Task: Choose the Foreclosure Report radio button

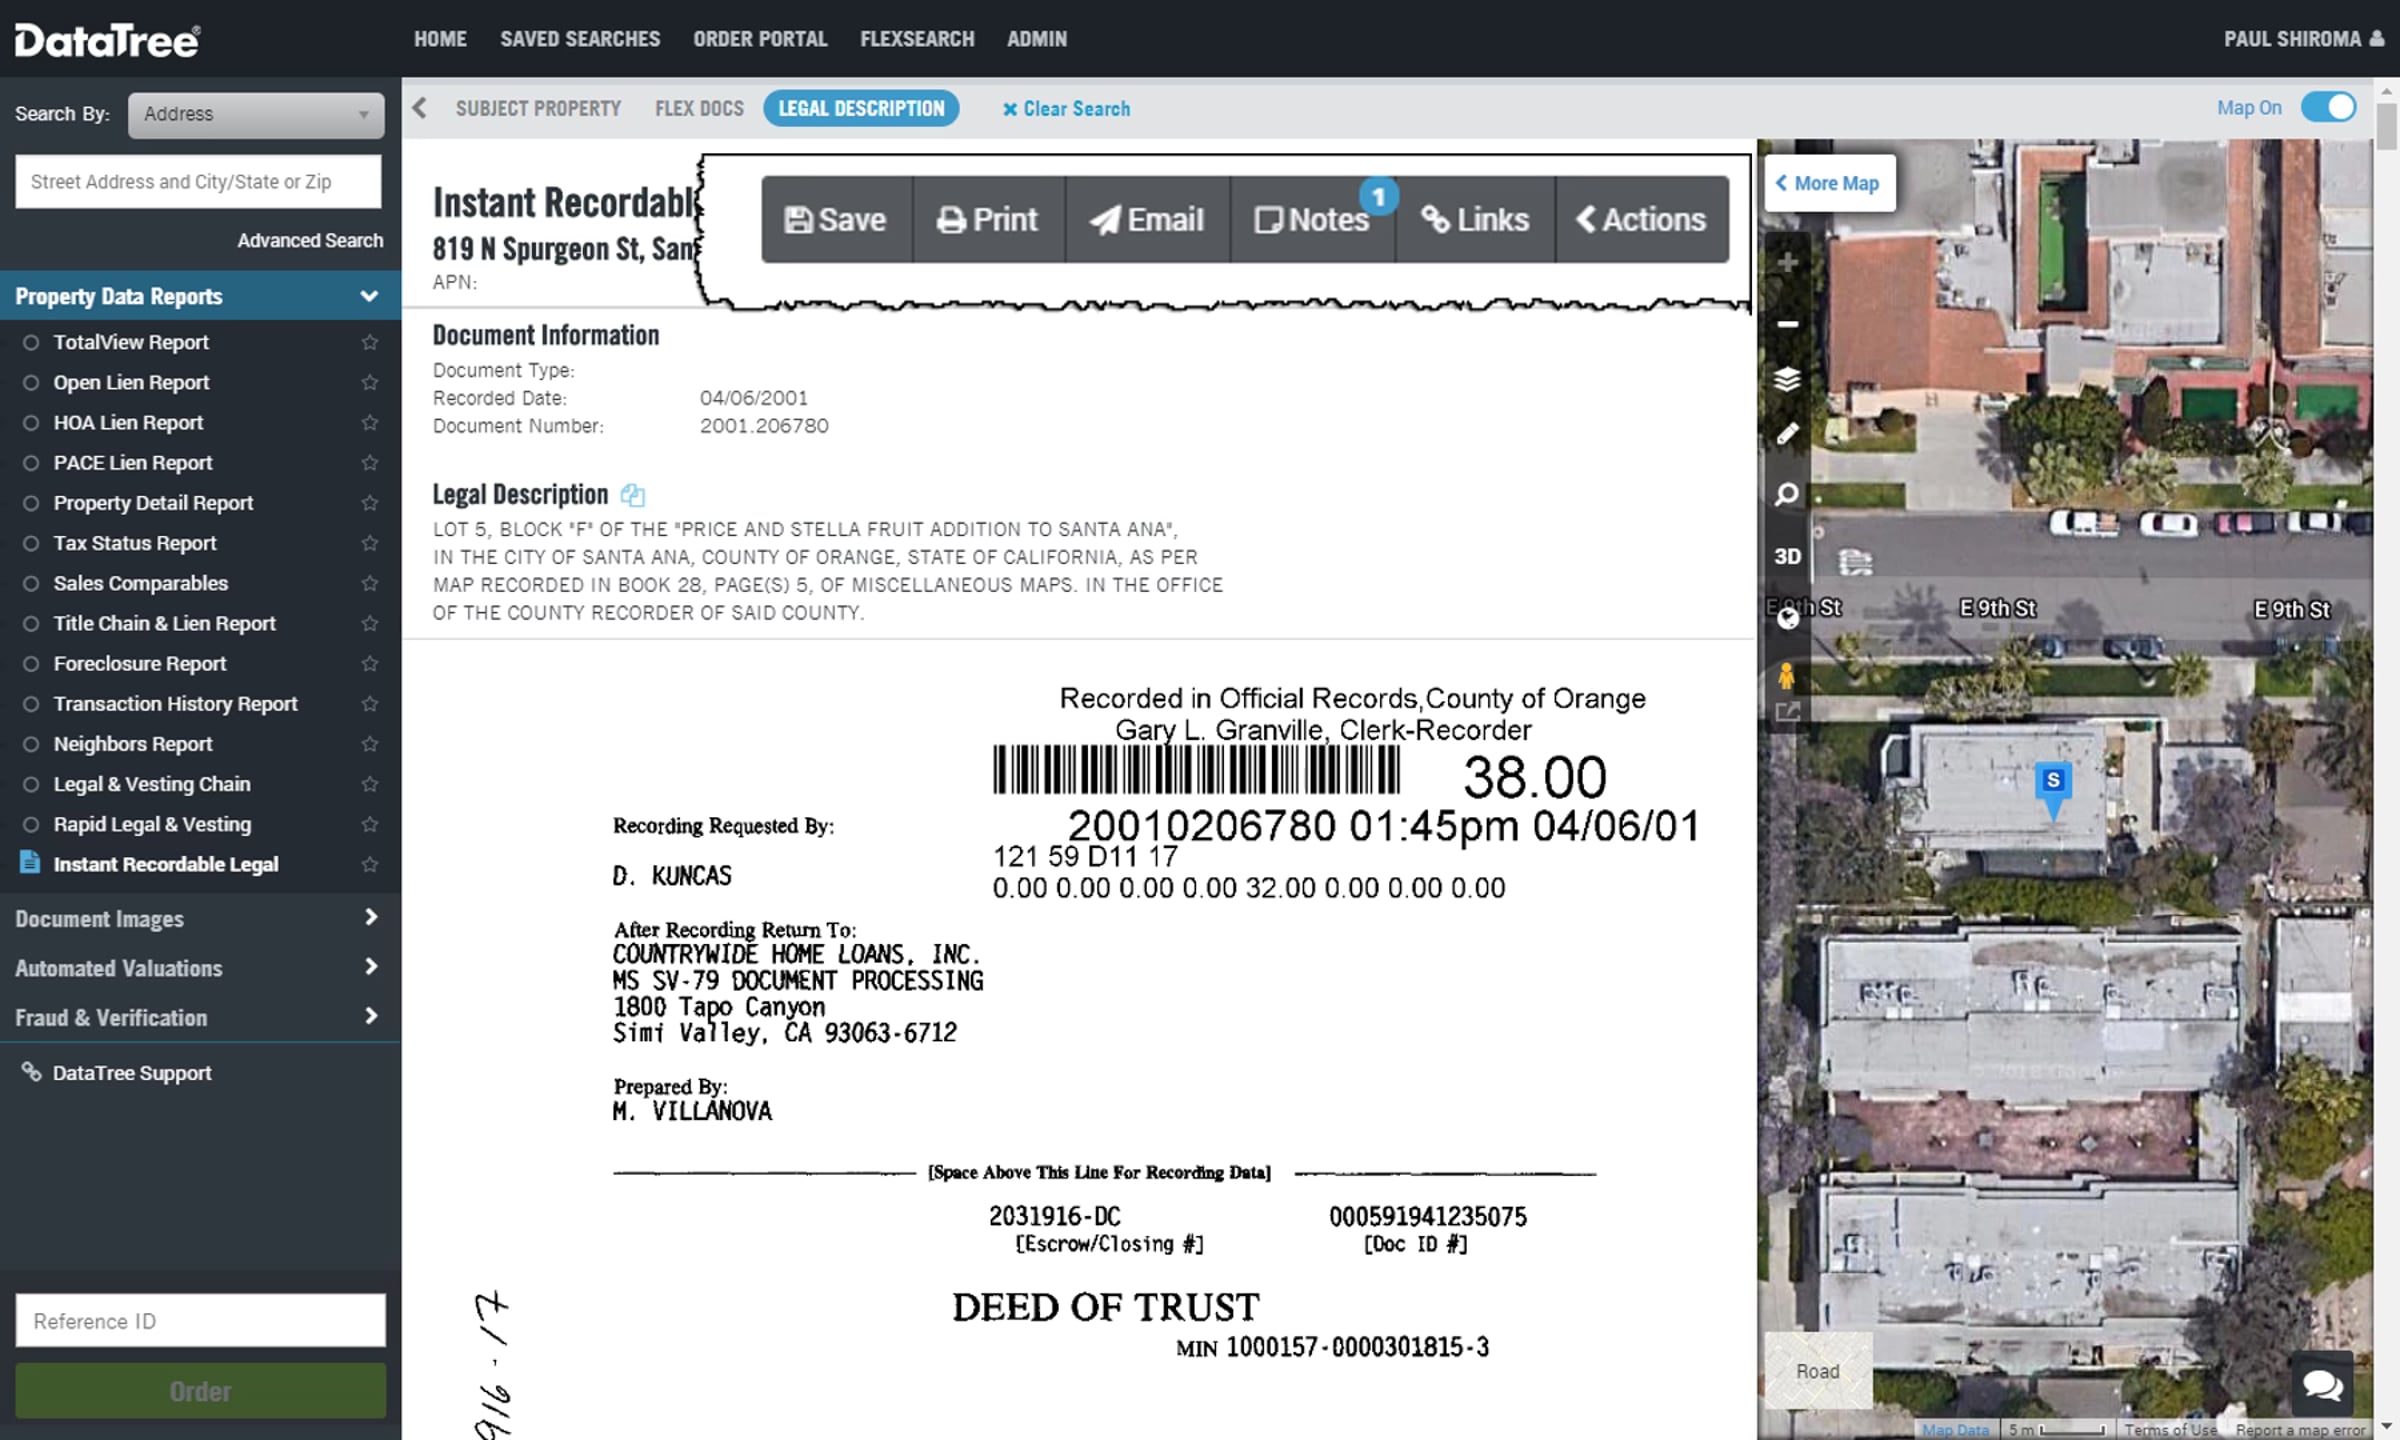Action: [x=31, y=664]
